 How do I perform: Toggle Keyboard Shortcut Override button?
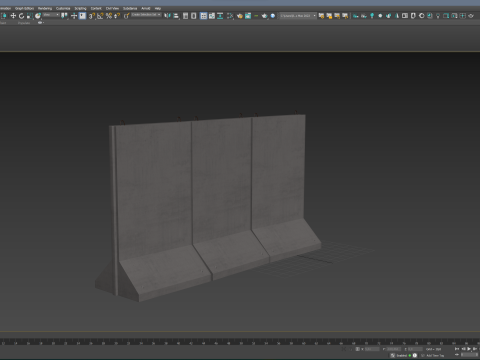tap(82, 16)
